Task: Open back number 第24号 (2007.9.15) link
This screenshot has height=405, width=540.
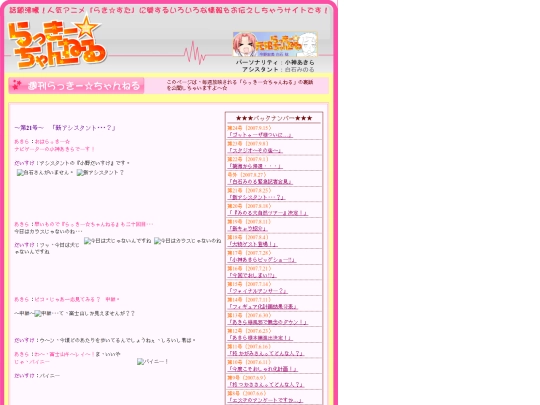Action: tap(260, 135)
